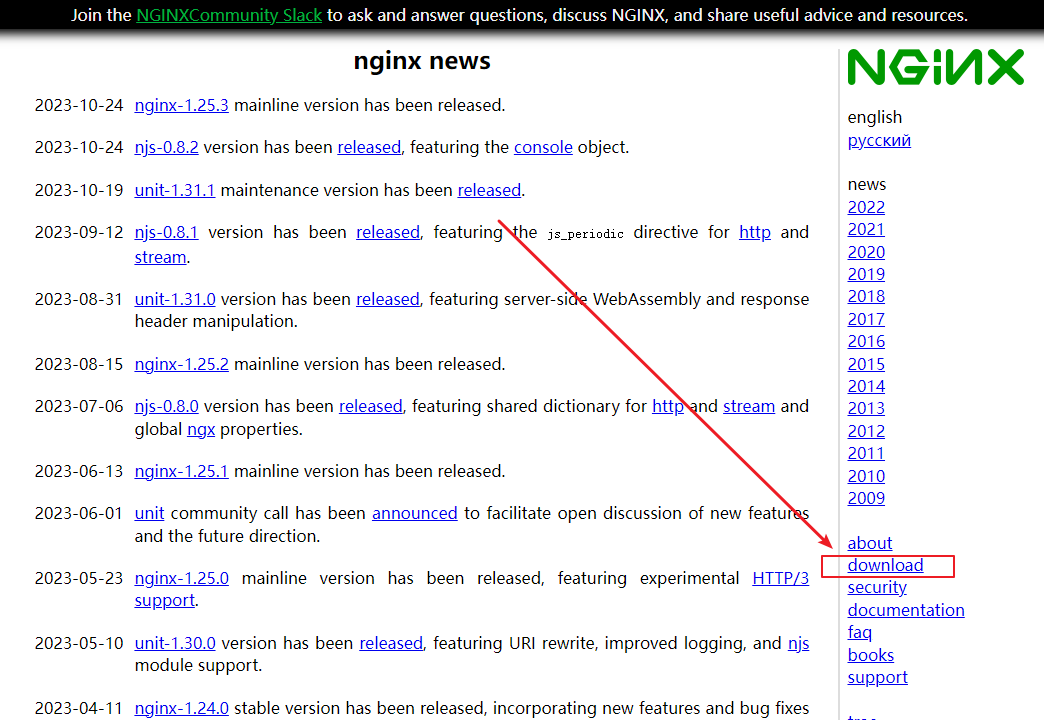Switch language to русский
This screenshot has width=1044, height=720.
coord(879,141)
